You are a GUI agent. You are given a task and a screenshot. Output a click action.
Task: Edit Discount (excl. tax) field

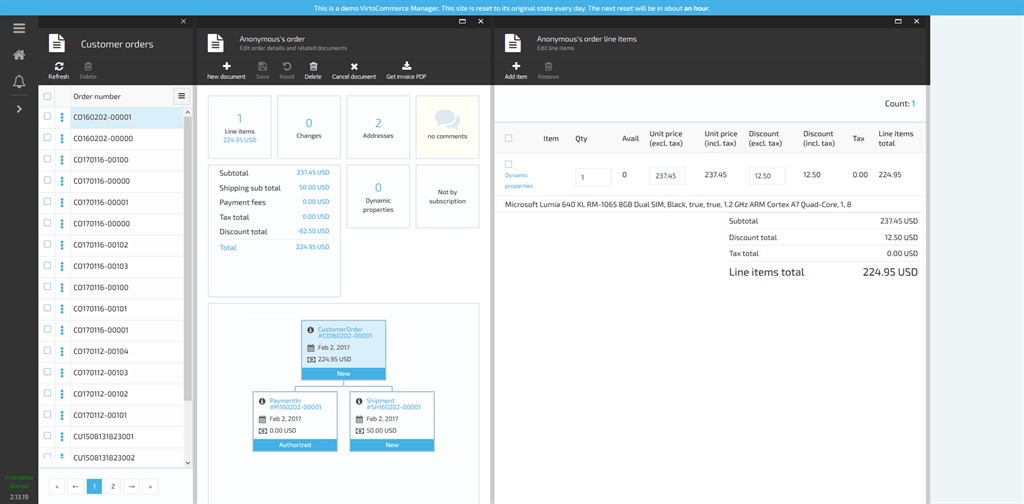pos(767,176)
